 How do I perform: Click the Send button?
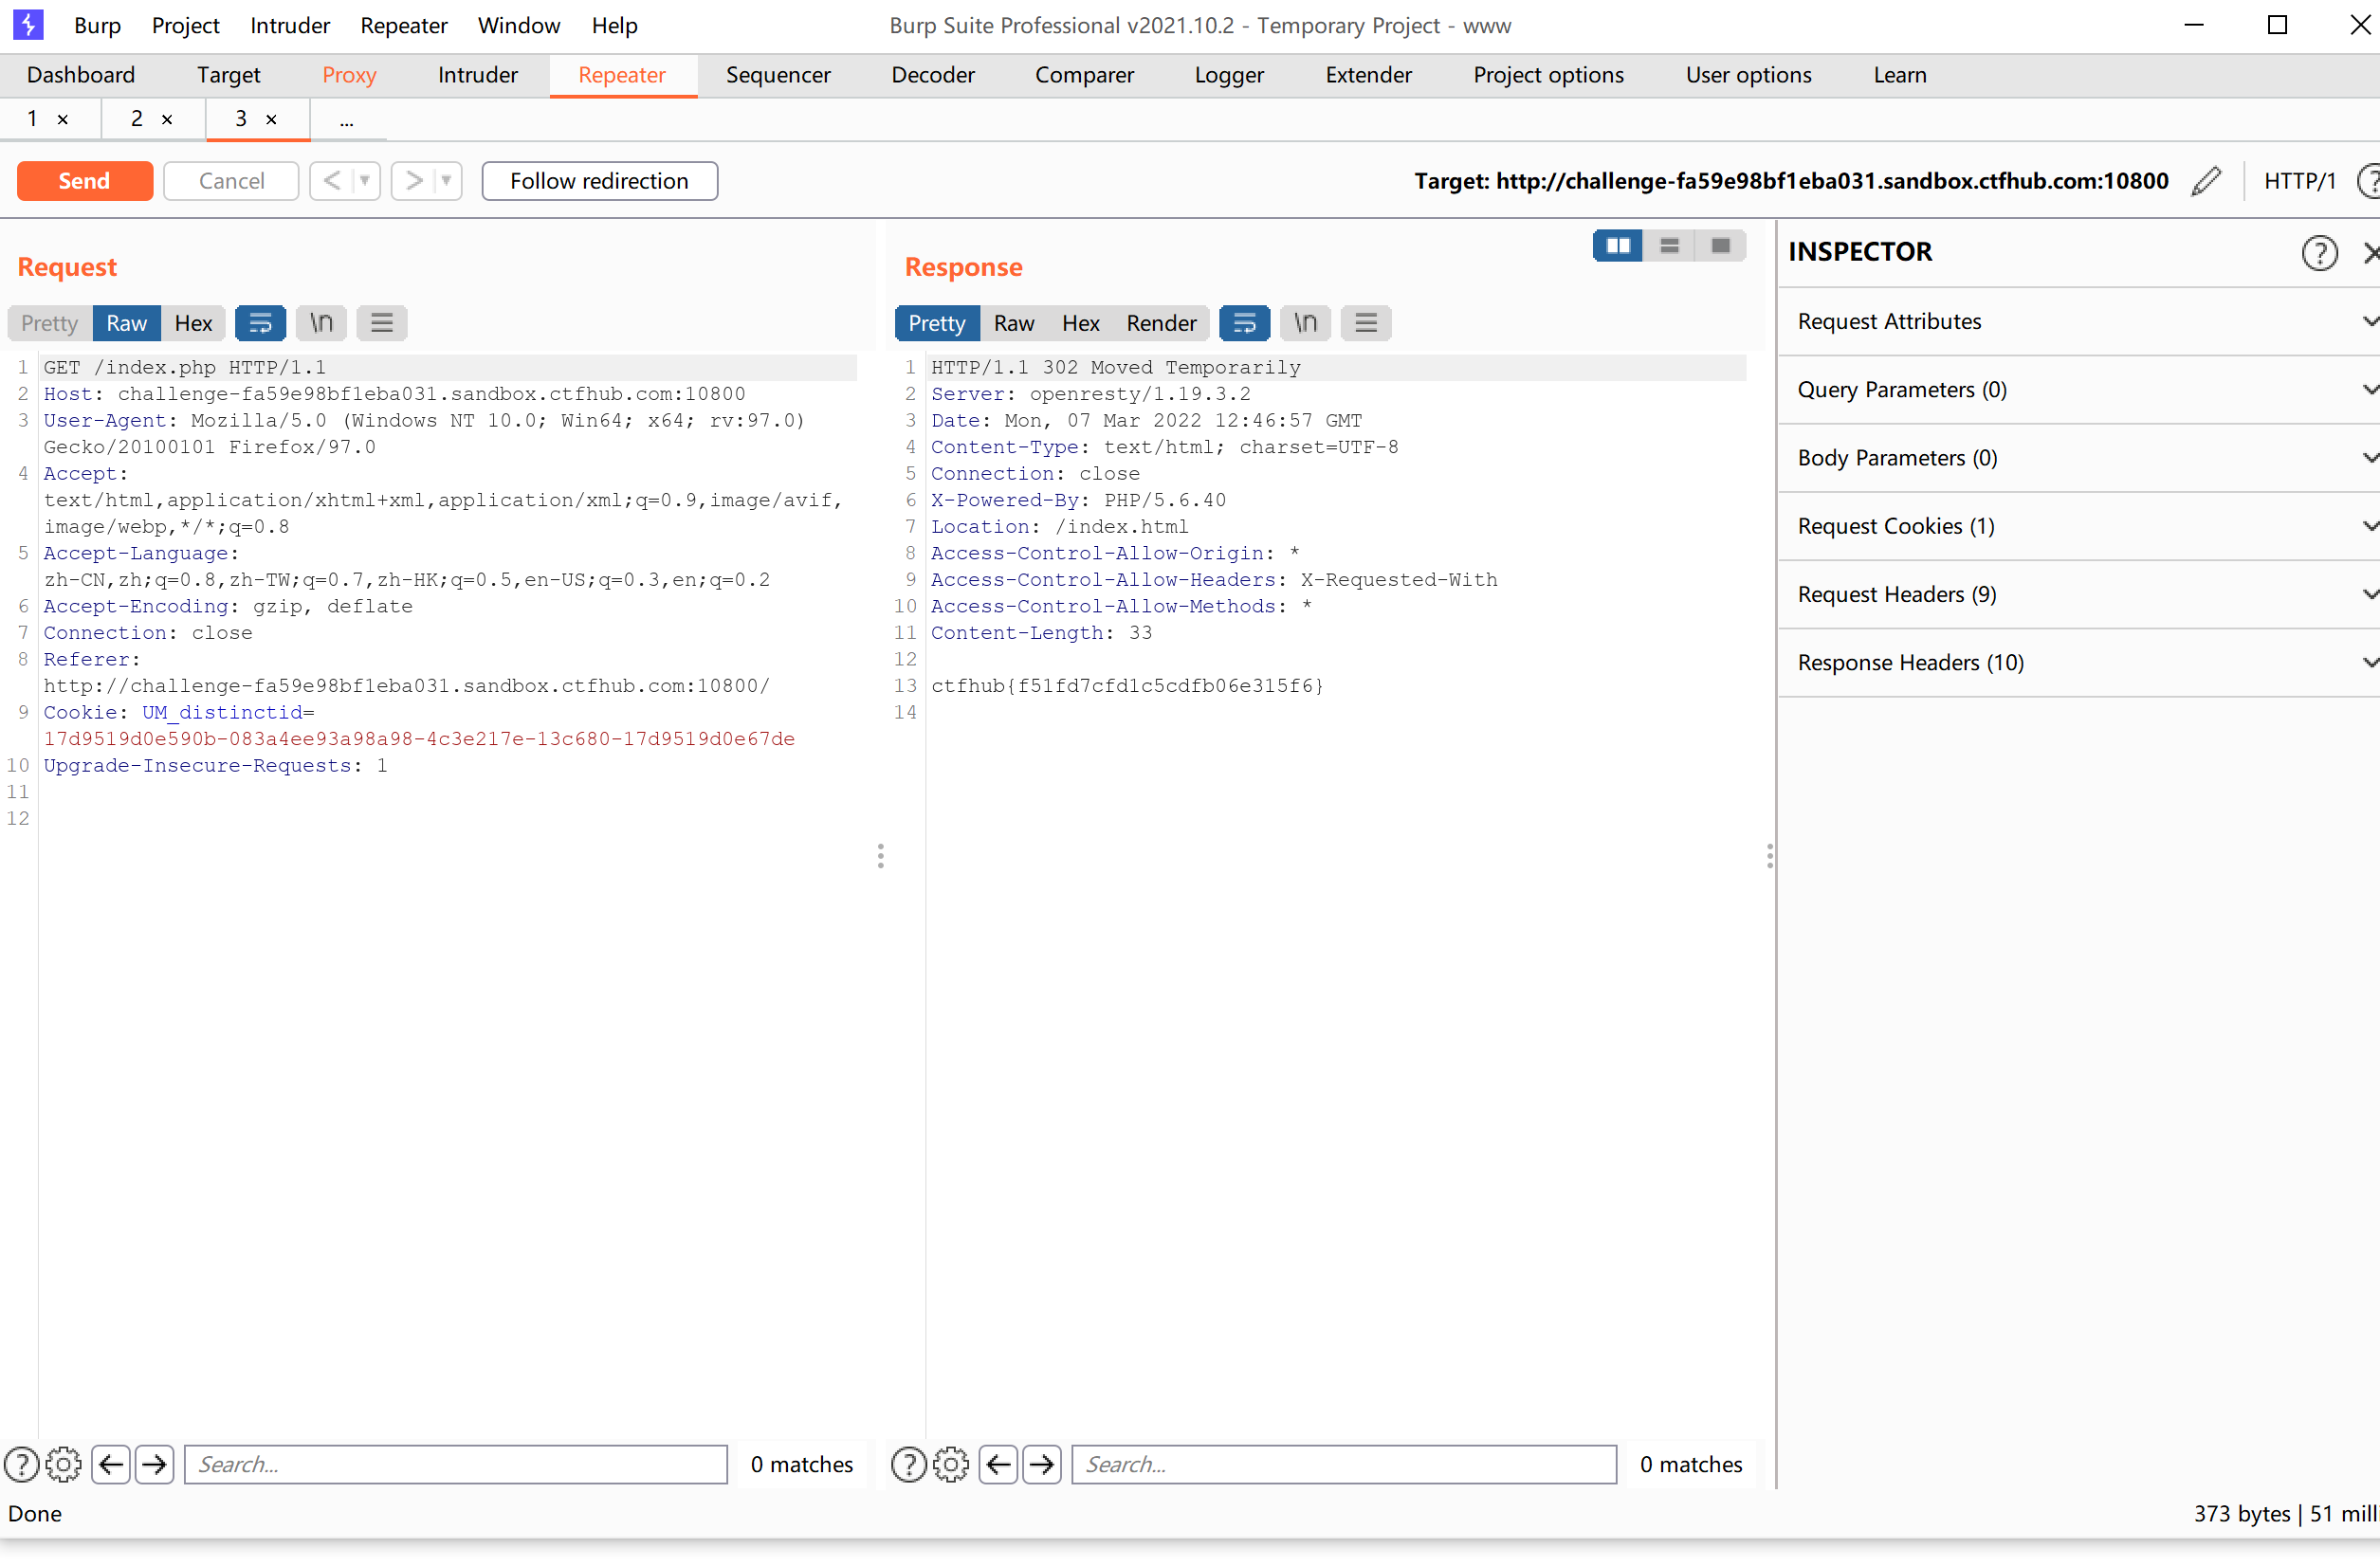click(x=85, y=181)
